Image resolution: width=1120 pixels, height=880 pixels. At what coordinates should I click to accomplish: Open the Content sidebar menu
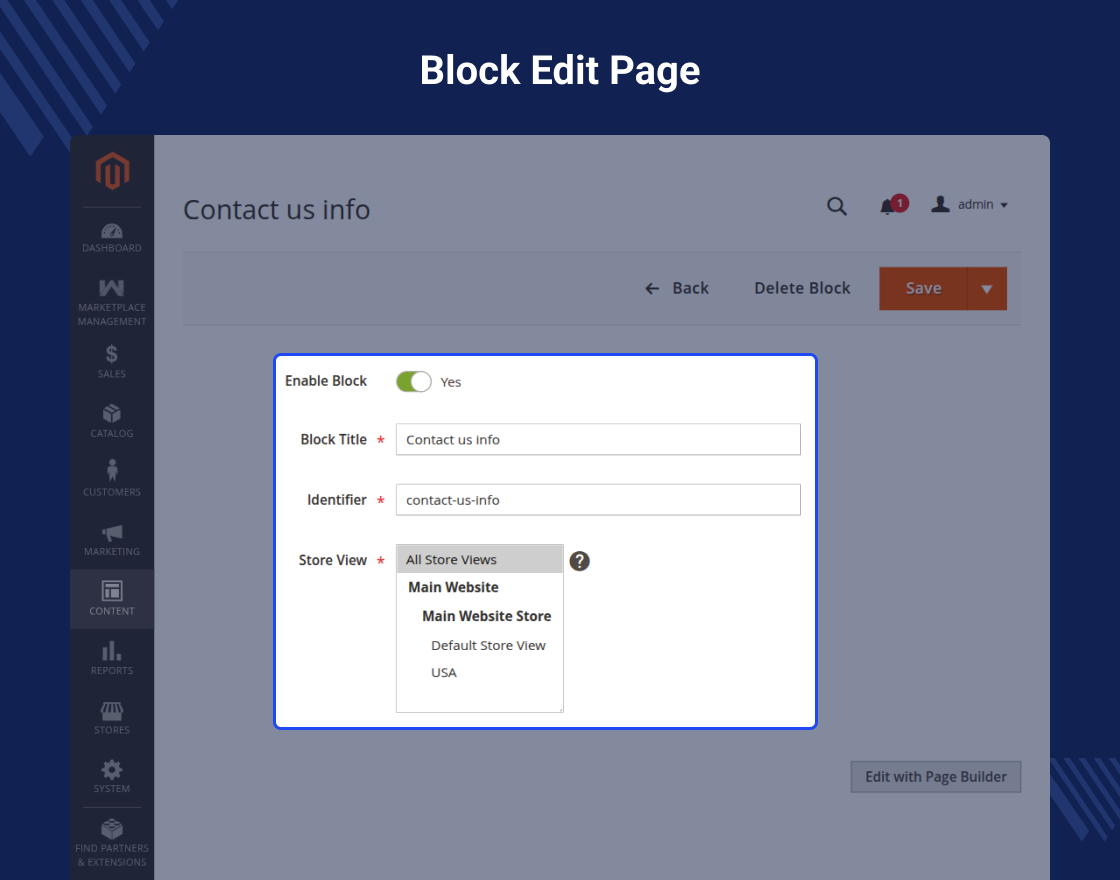111,599
